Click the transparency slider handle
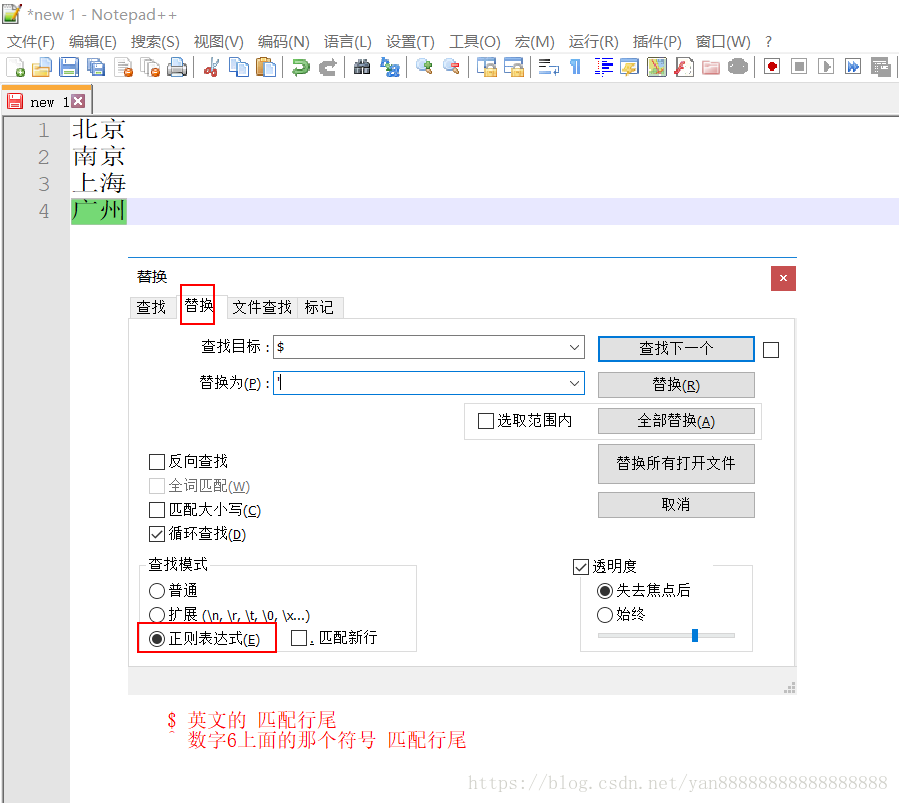 pyautogui.click(x=695, y=635)
